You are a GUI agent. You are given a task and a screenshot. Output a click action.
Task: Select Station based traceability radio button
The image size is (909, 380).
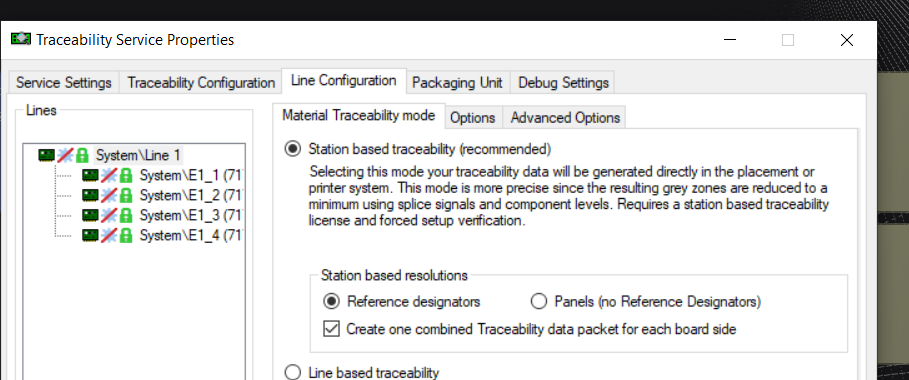[x=293, y=149]
